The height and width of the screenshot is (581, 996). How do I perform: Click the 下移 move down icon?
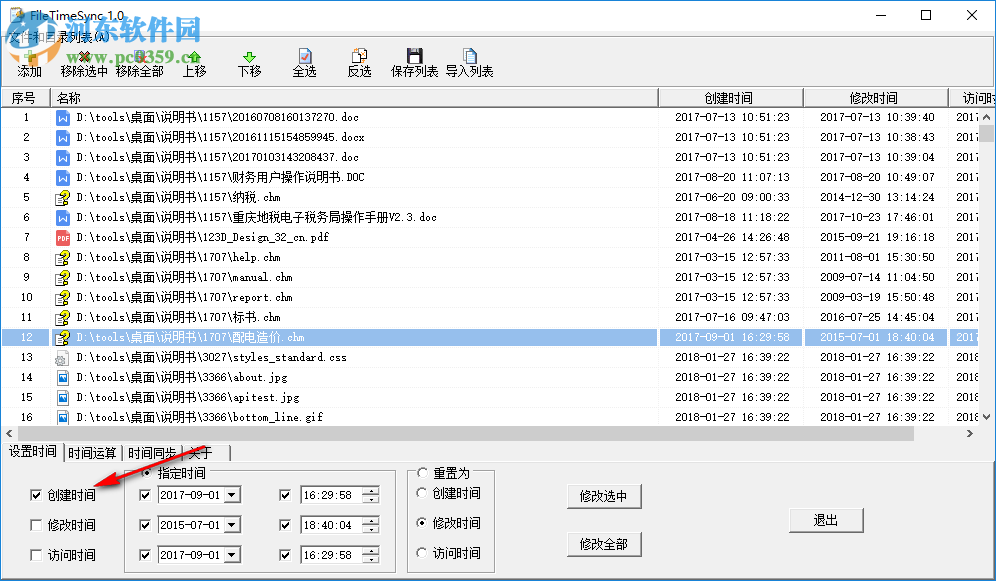pyautogui.click(x=249, y=60)
